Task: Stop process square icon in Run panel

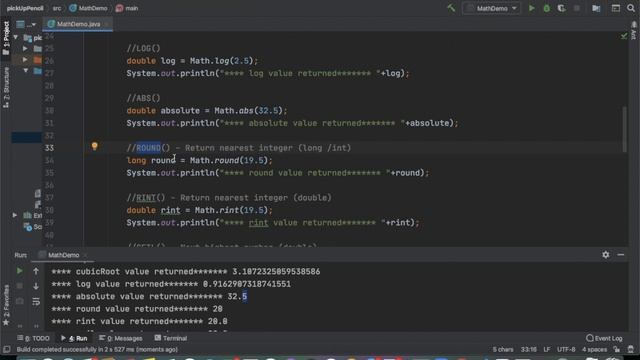Action: click(19, 286)
